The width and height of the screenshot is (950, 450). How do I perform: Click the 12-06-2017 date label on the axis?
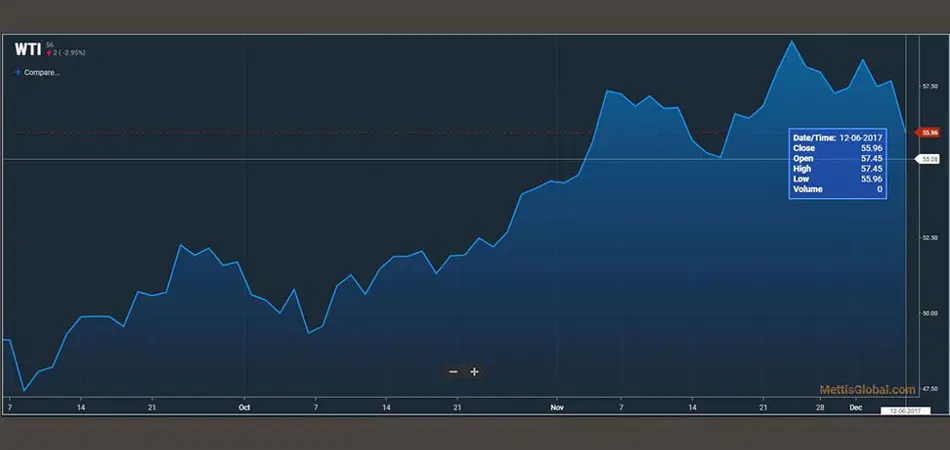[x=901, y=411]
